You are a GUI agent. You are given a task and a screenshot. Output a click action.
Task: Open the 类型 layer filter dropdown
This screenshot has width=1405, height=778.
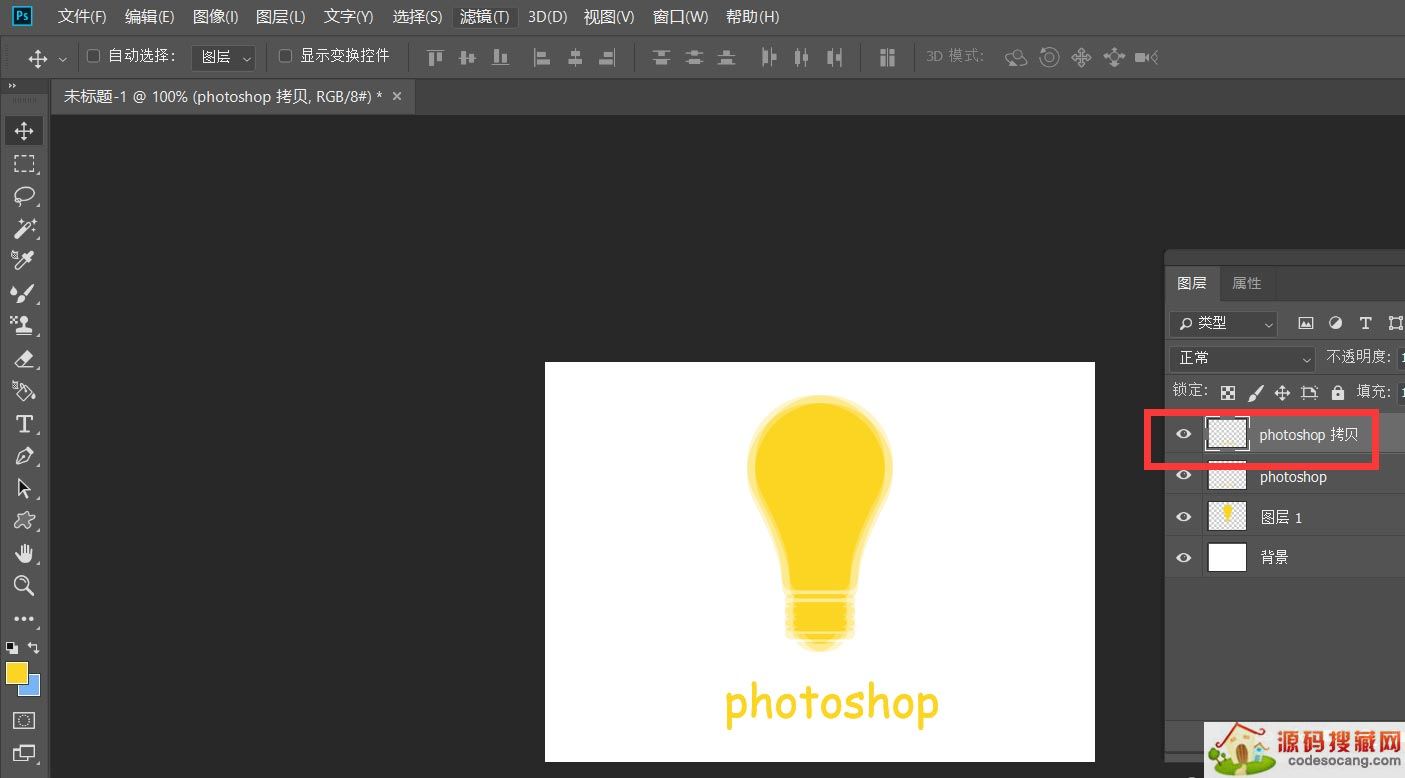click(x=1224, y=323)
